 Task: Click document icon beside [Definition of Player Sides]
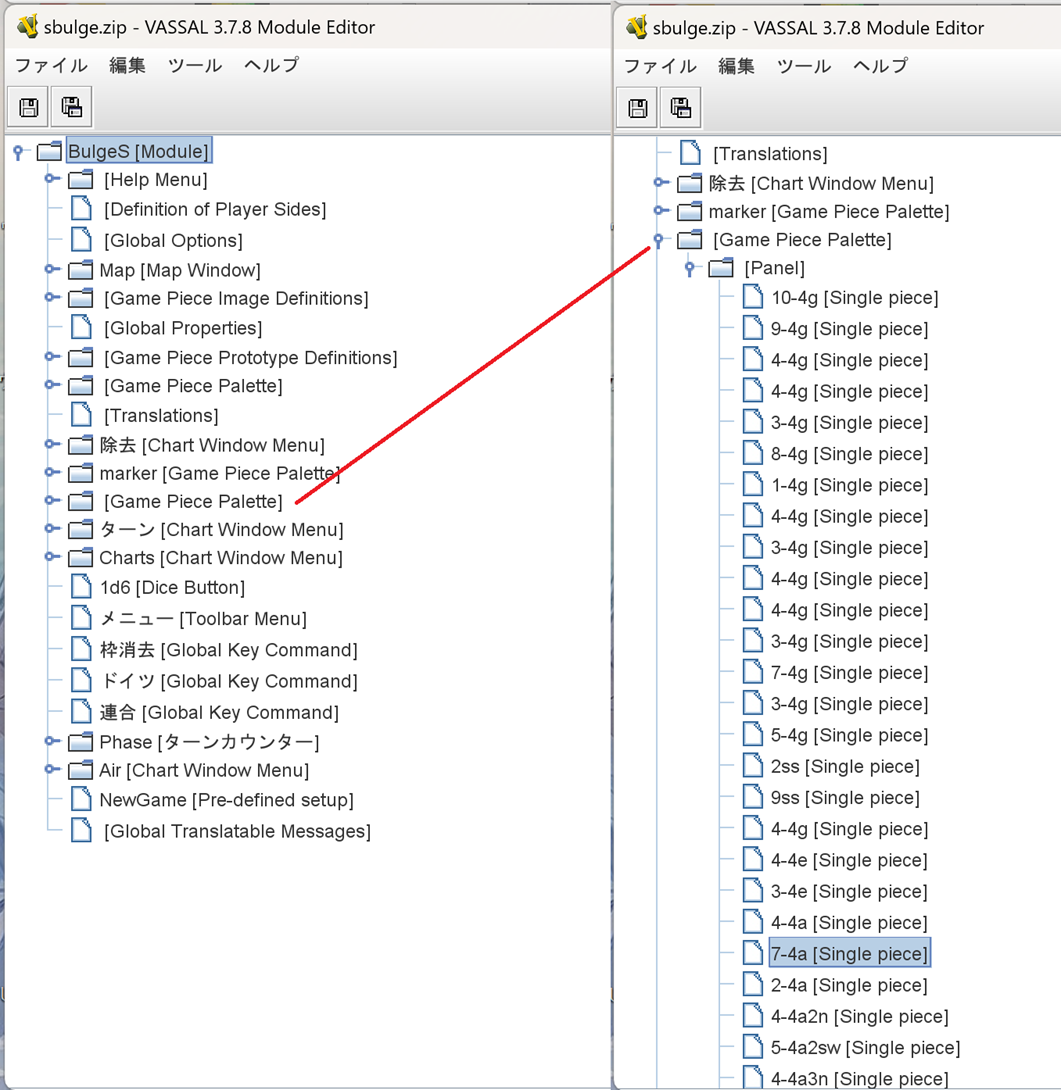[x=81, y=209]
